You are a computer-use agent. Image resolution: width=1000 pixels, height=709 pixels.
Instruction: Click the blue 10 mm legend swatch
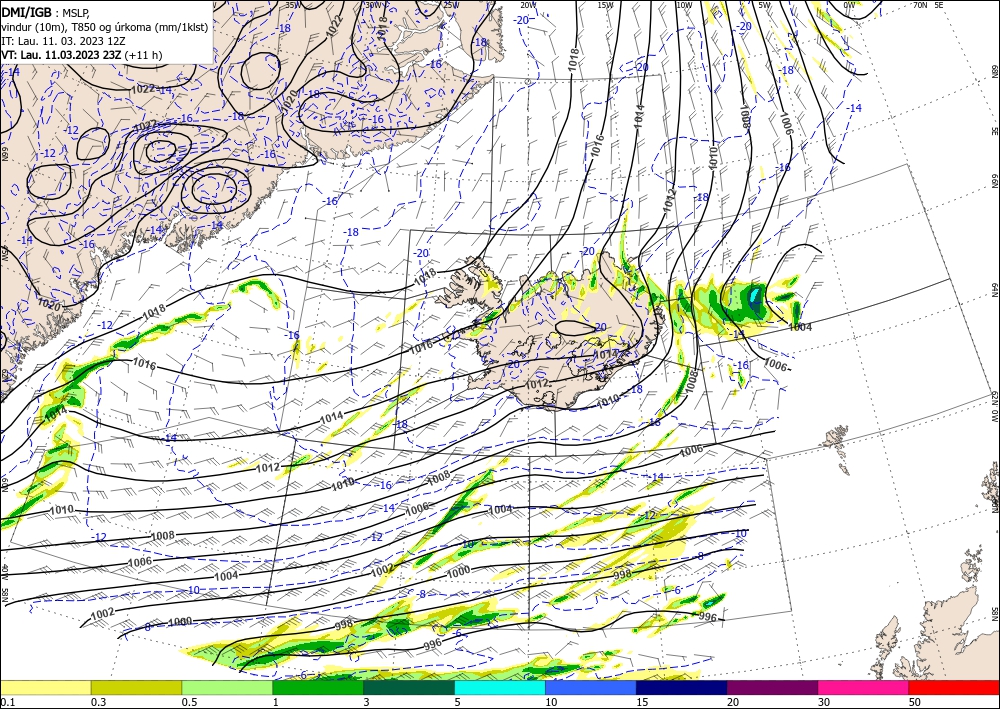(x=591, y=688)
